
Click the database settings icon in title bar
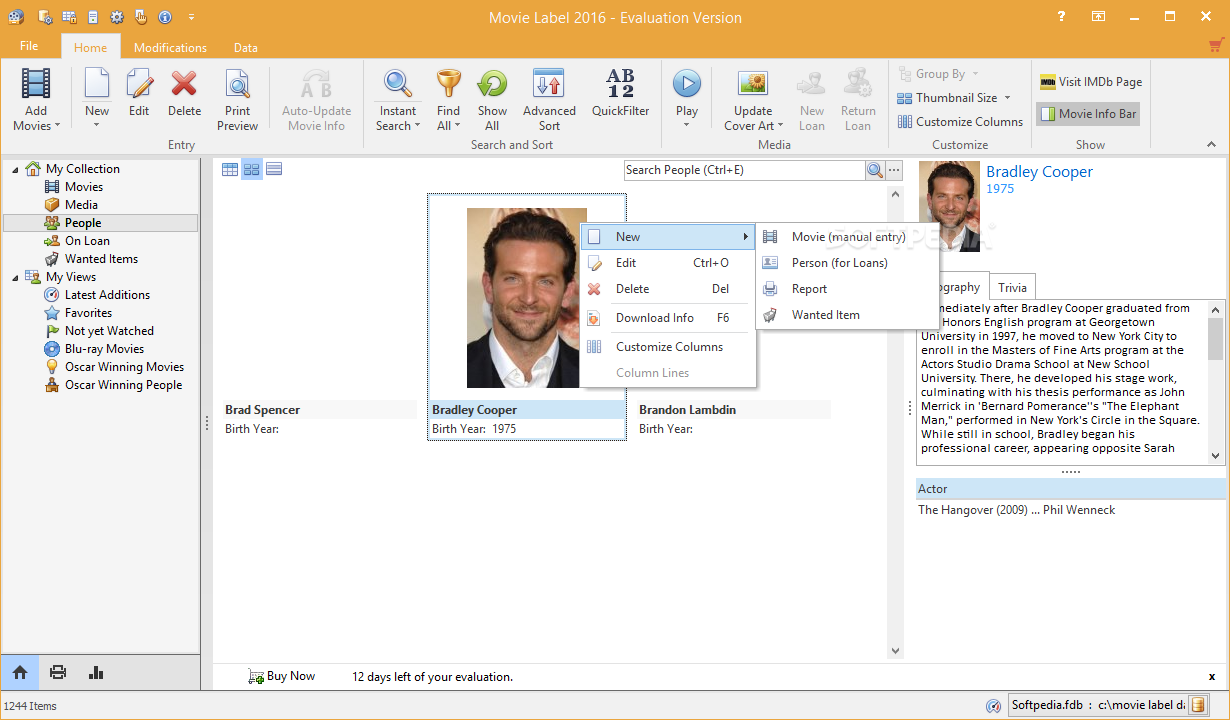coord(45,17)
